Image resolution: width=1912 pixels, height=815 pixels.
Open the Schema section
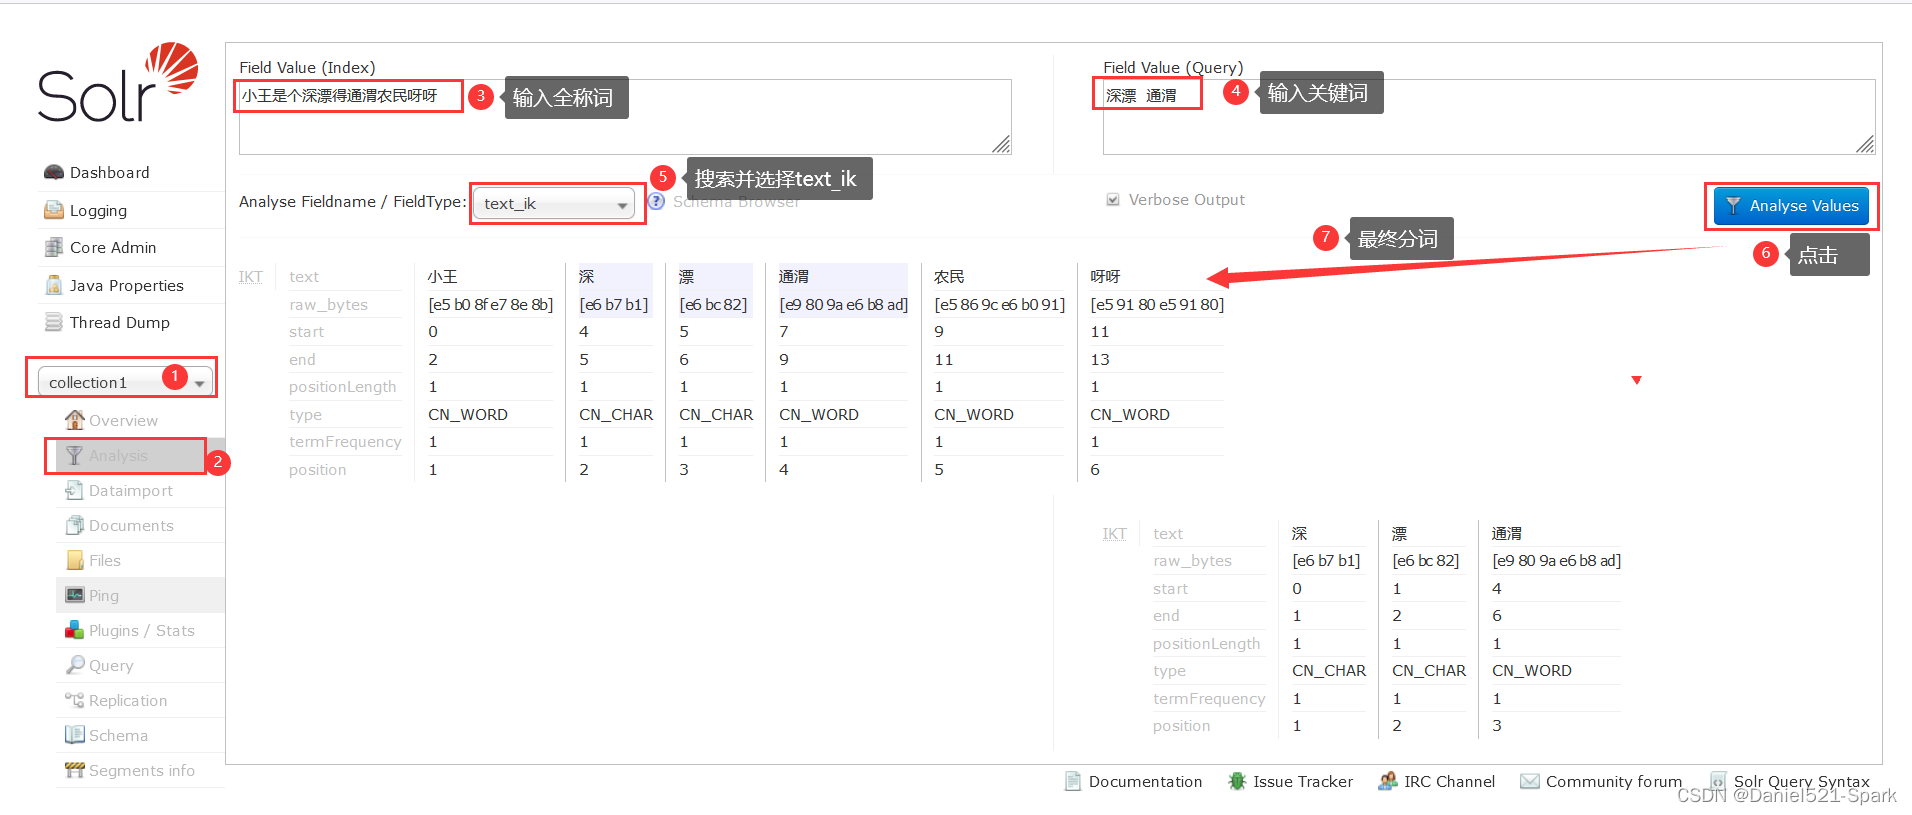pos(118,735)
